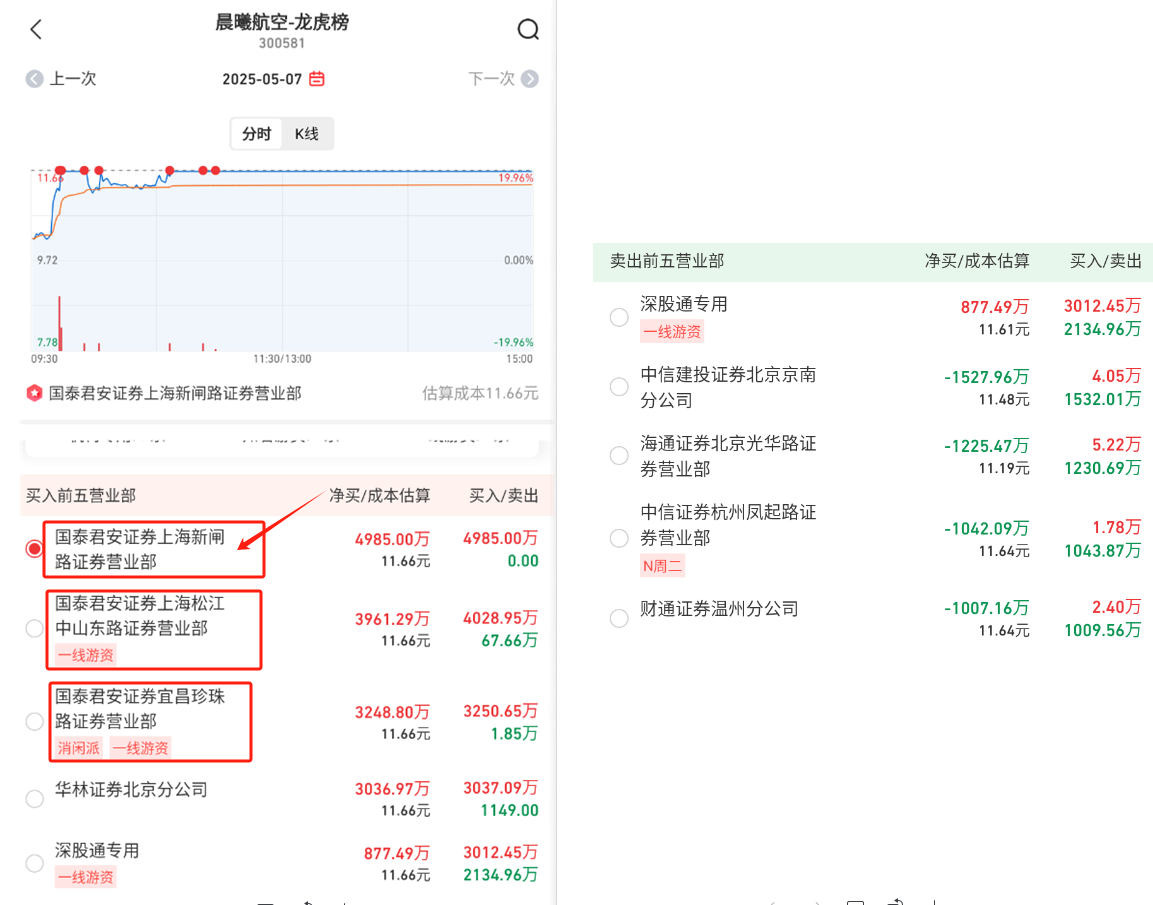Click 一线游资 tag under 宜昌珍珠路
Screen dimensions: 1153x905
[140, 748]
